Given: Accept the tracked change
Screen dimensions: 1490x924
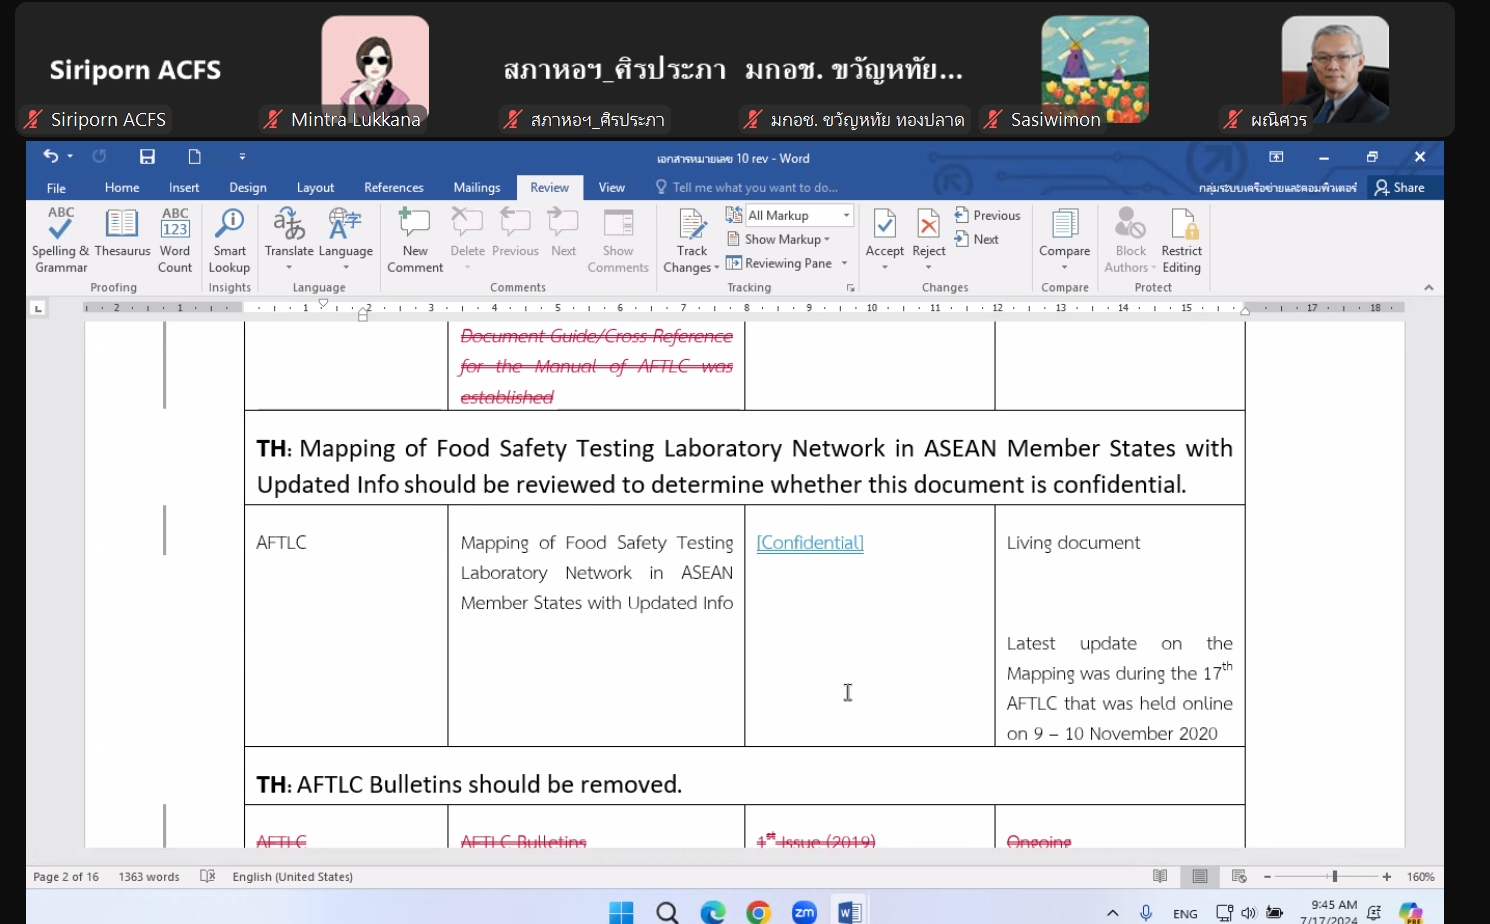Looking at the screenshot, I should point(884,230).
